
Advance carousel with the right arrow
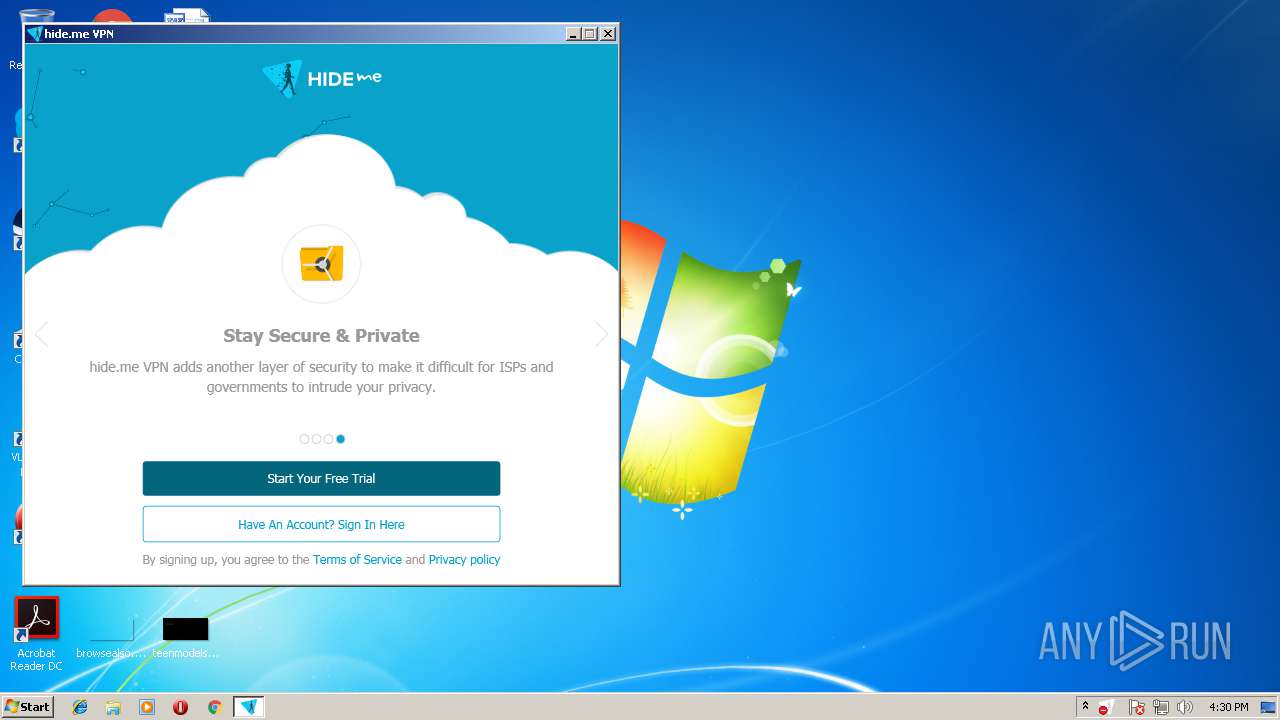tap(601, 335)
